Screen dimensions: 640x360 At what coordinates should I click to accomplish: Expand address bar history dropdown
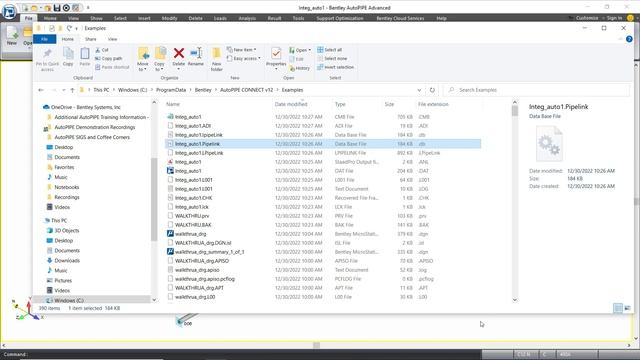pos(419,90)
